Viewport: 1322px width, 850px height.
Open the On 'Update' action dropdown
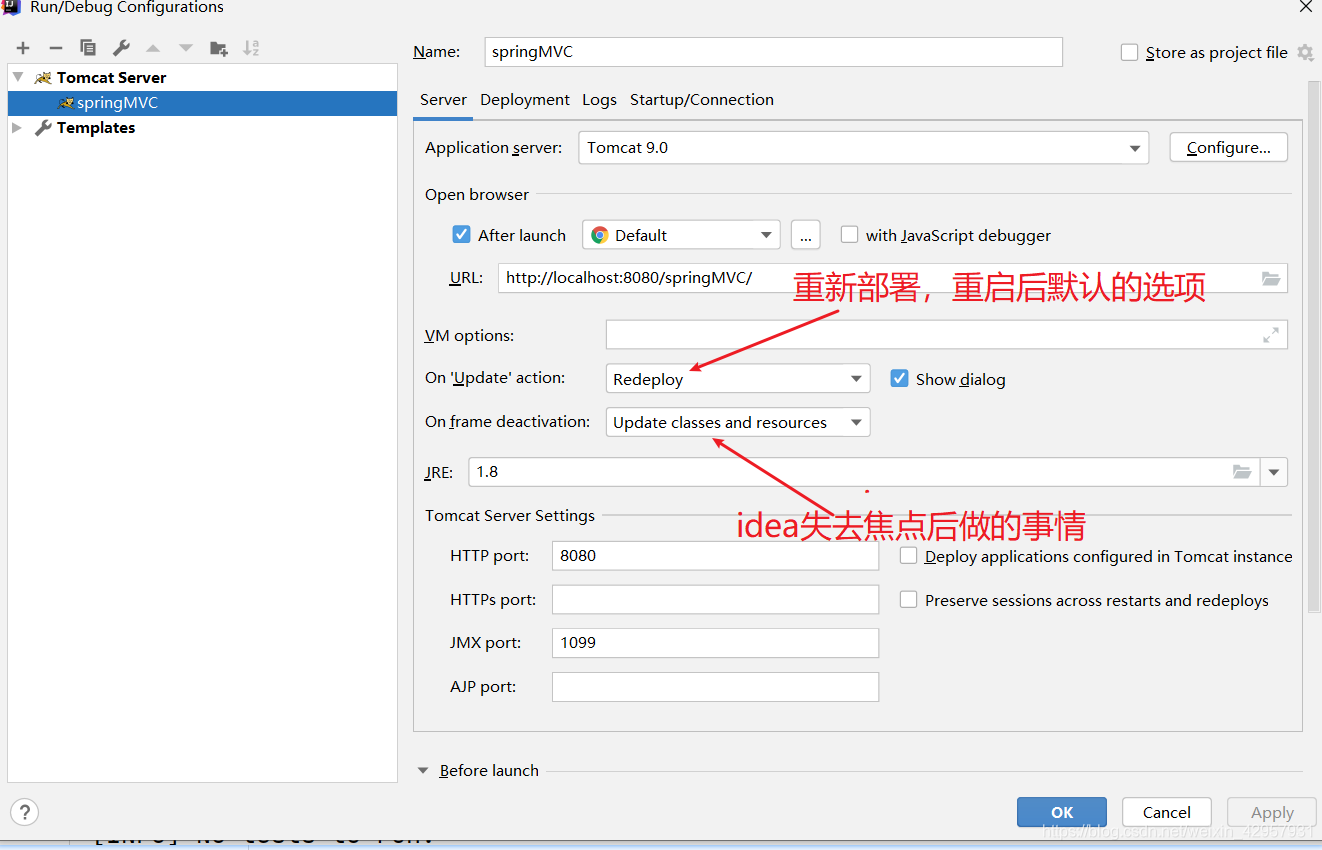point(738,379)
